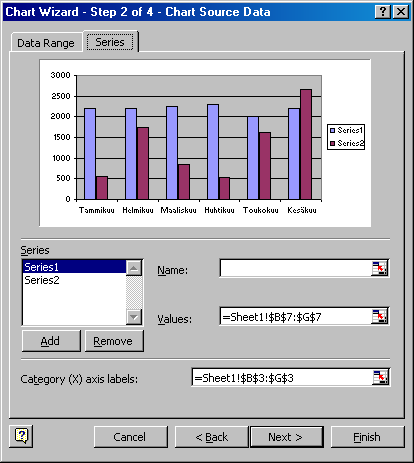
Task: Collapse dialog via Name field range selector icon
Action: (x=379, y=268)
